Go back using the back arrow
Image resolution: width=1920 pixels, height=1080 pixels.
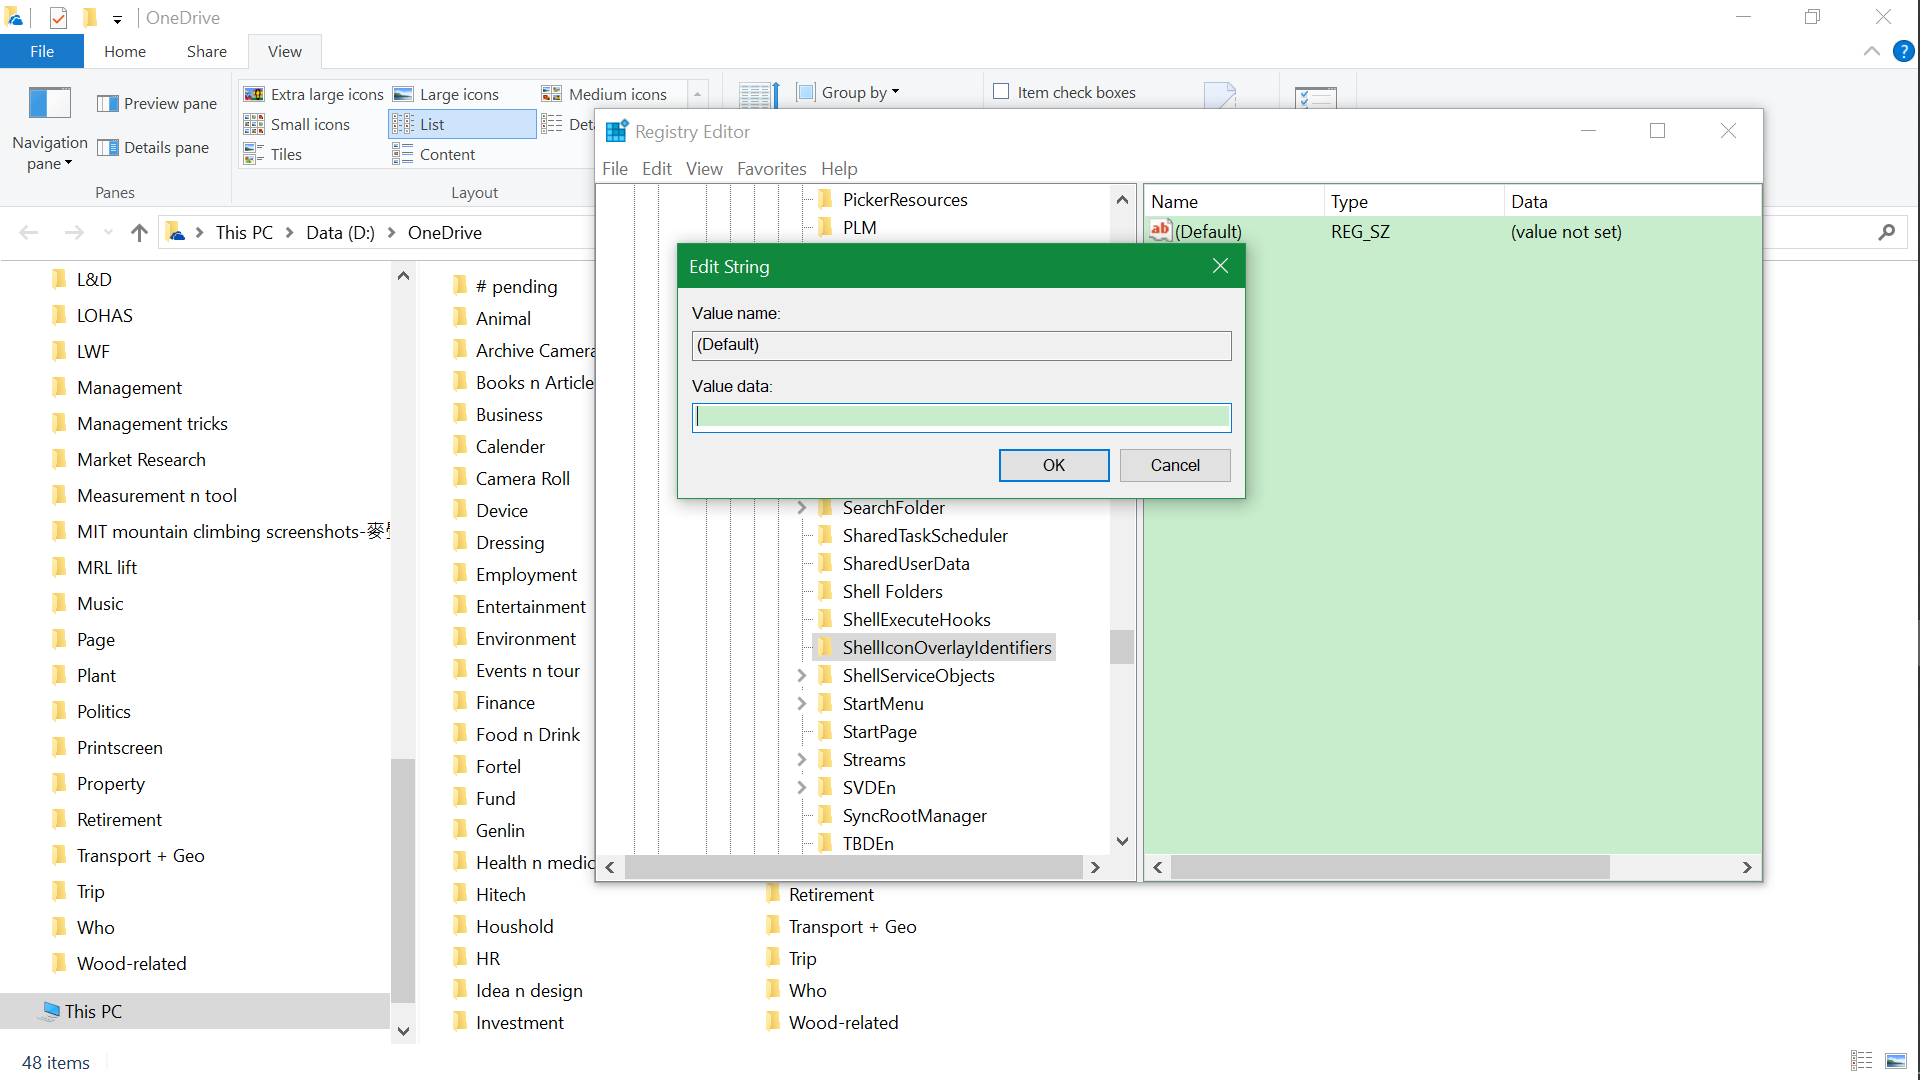(29, 232)
